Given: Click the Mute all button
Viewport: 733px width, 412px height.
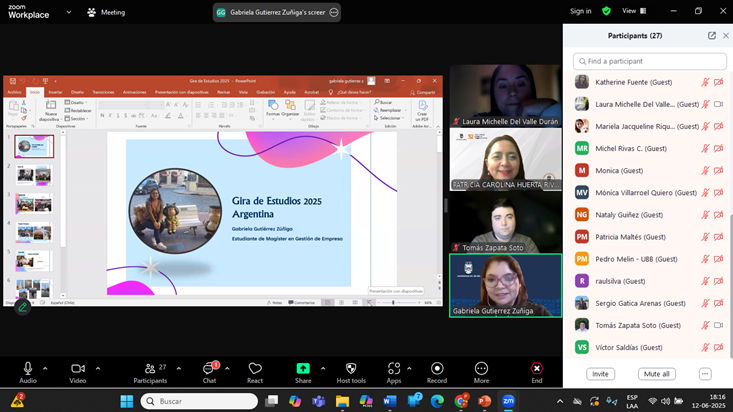Looking at the screenshot, I should tap(656, 374).
